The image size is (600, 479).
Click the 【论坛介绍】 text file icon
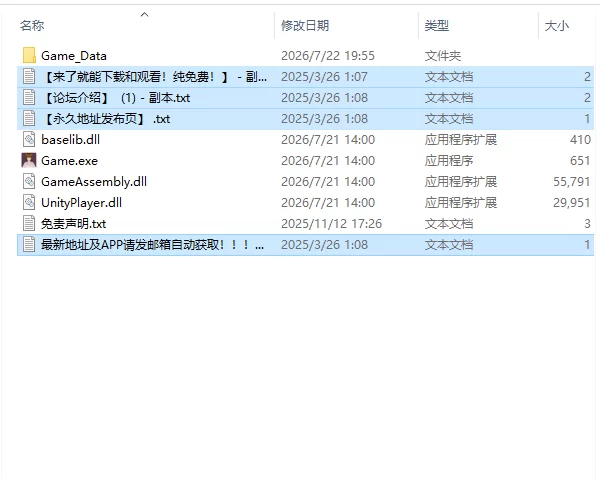pyautogui.click(x=29, y=98)
